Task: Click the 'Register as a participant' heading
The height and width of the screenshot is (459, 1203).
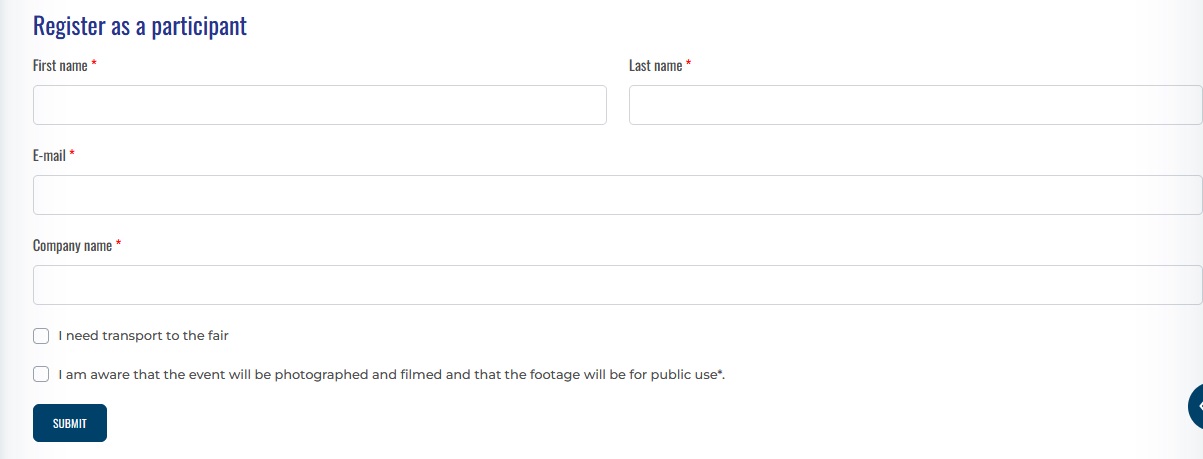Action: pos(140,26)
